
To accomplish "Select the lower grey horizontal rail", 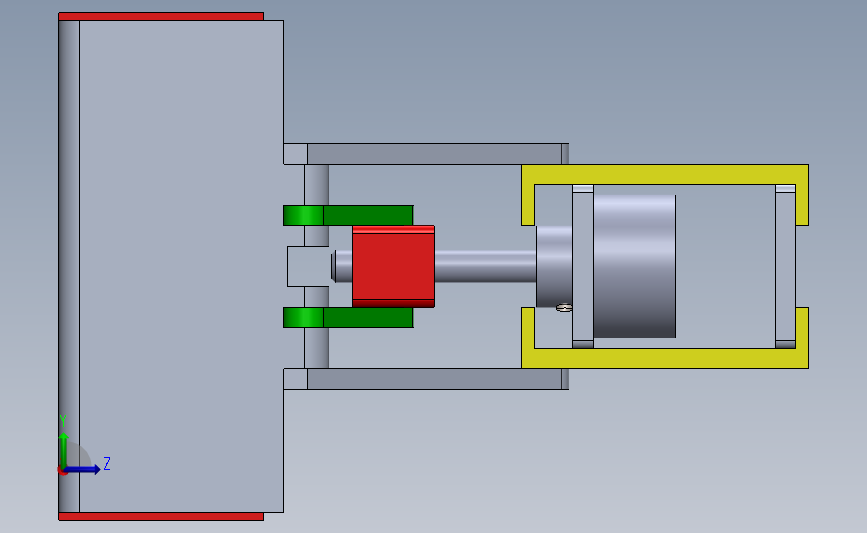I will tap(426, 379).
